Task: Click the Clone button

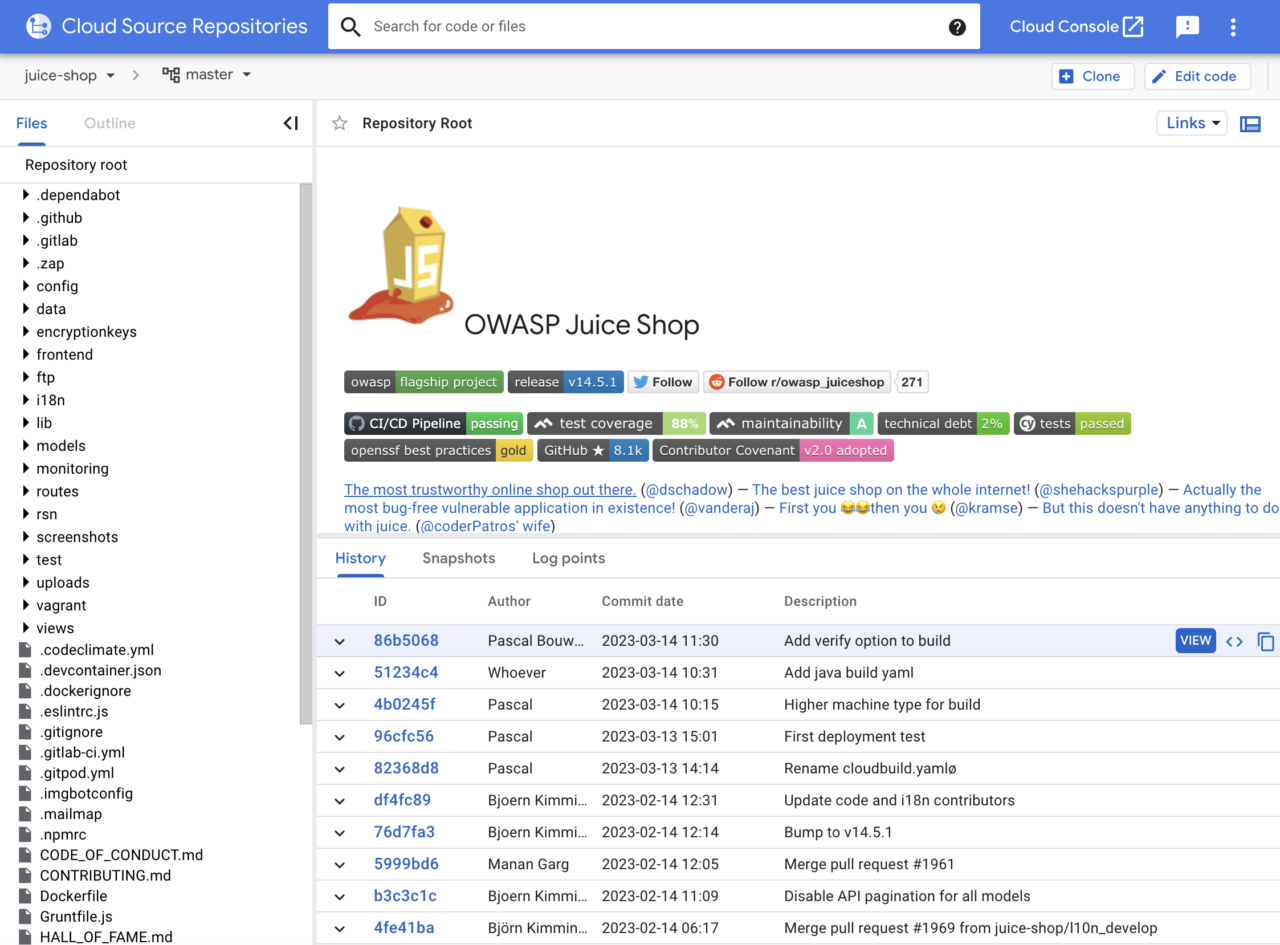Action: click(1092, 75)
